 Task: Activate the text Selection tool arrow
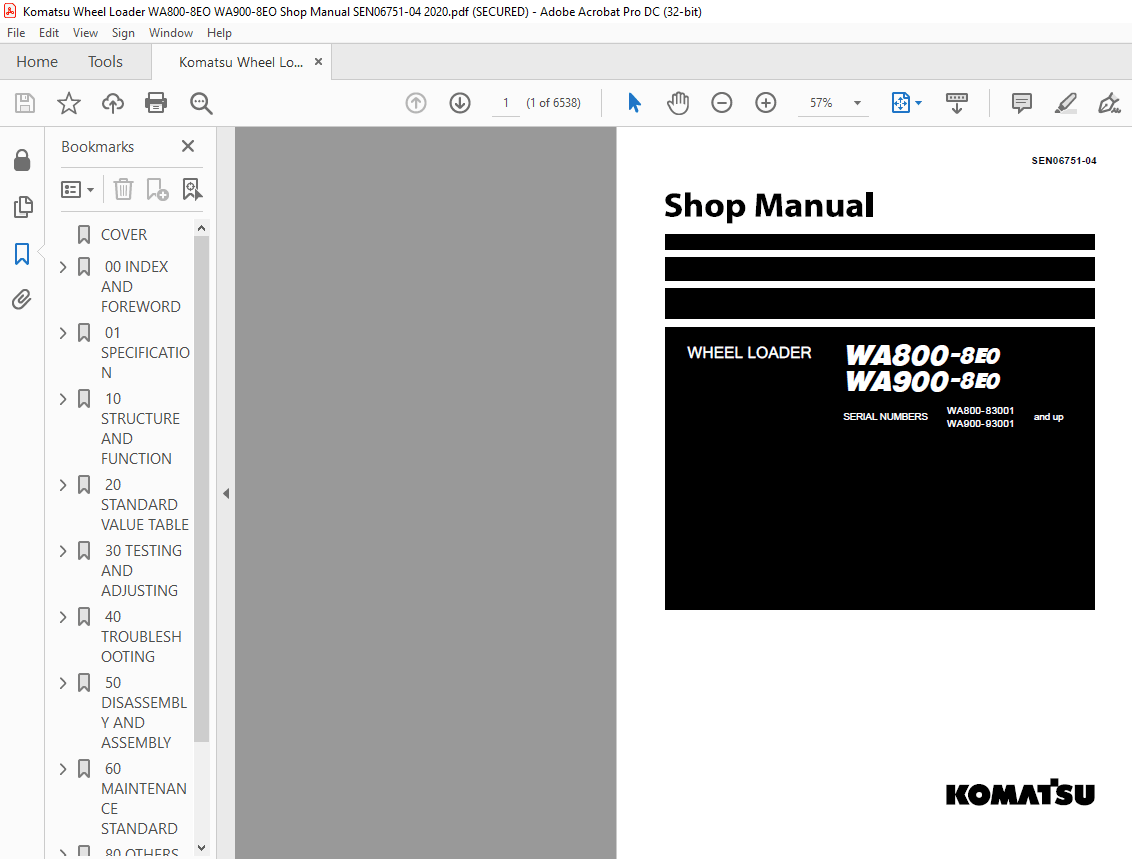[x=634, y=102]
